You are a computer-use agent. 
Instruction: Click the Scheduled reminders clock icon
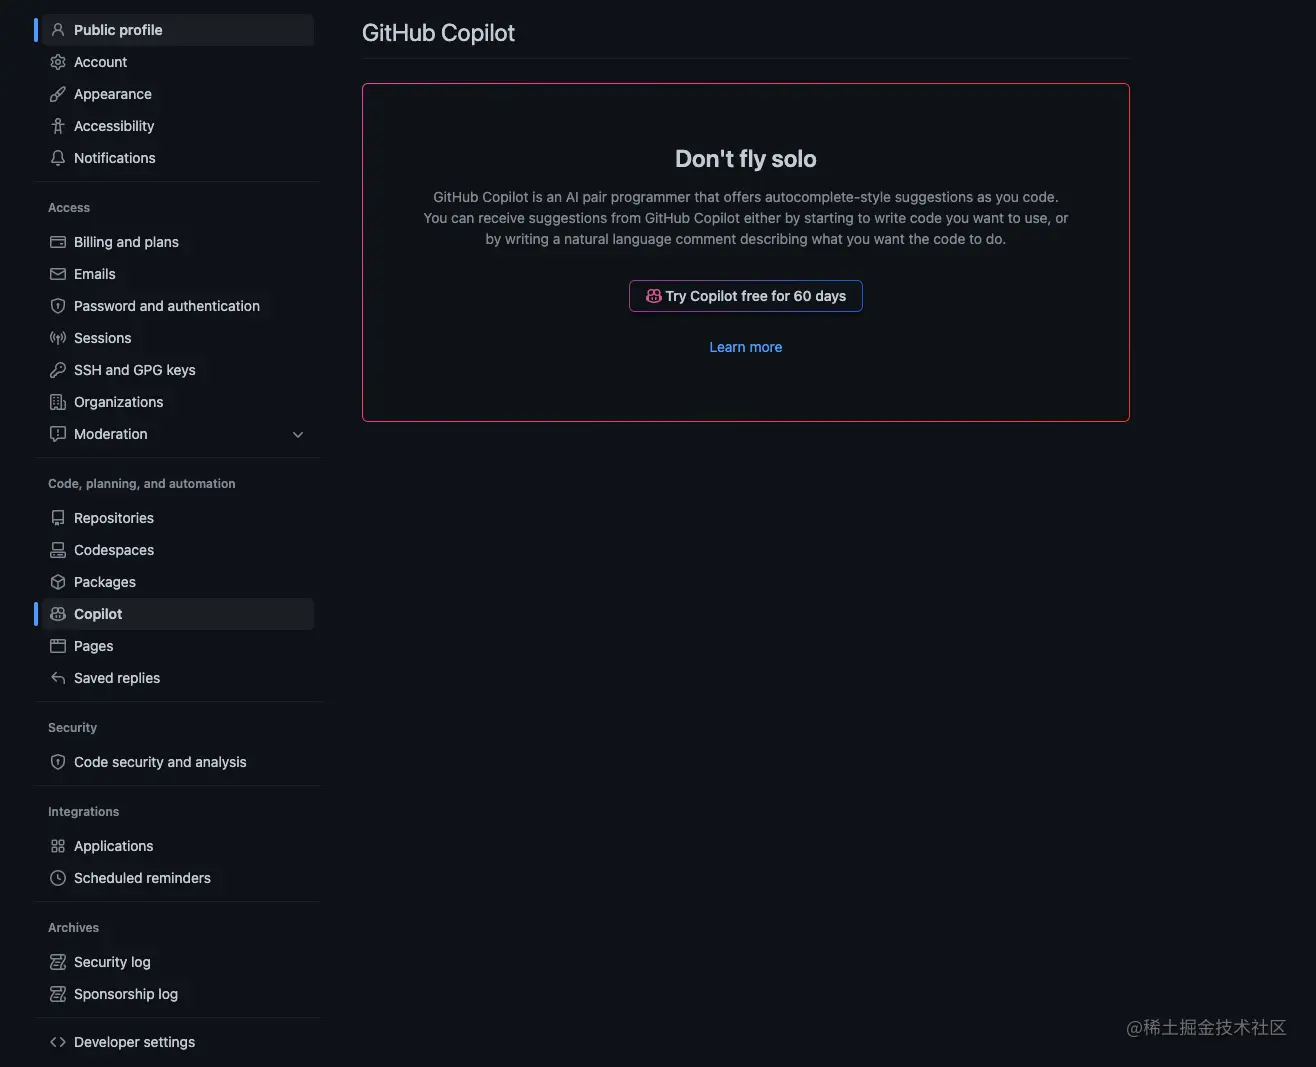pos(57,878)
